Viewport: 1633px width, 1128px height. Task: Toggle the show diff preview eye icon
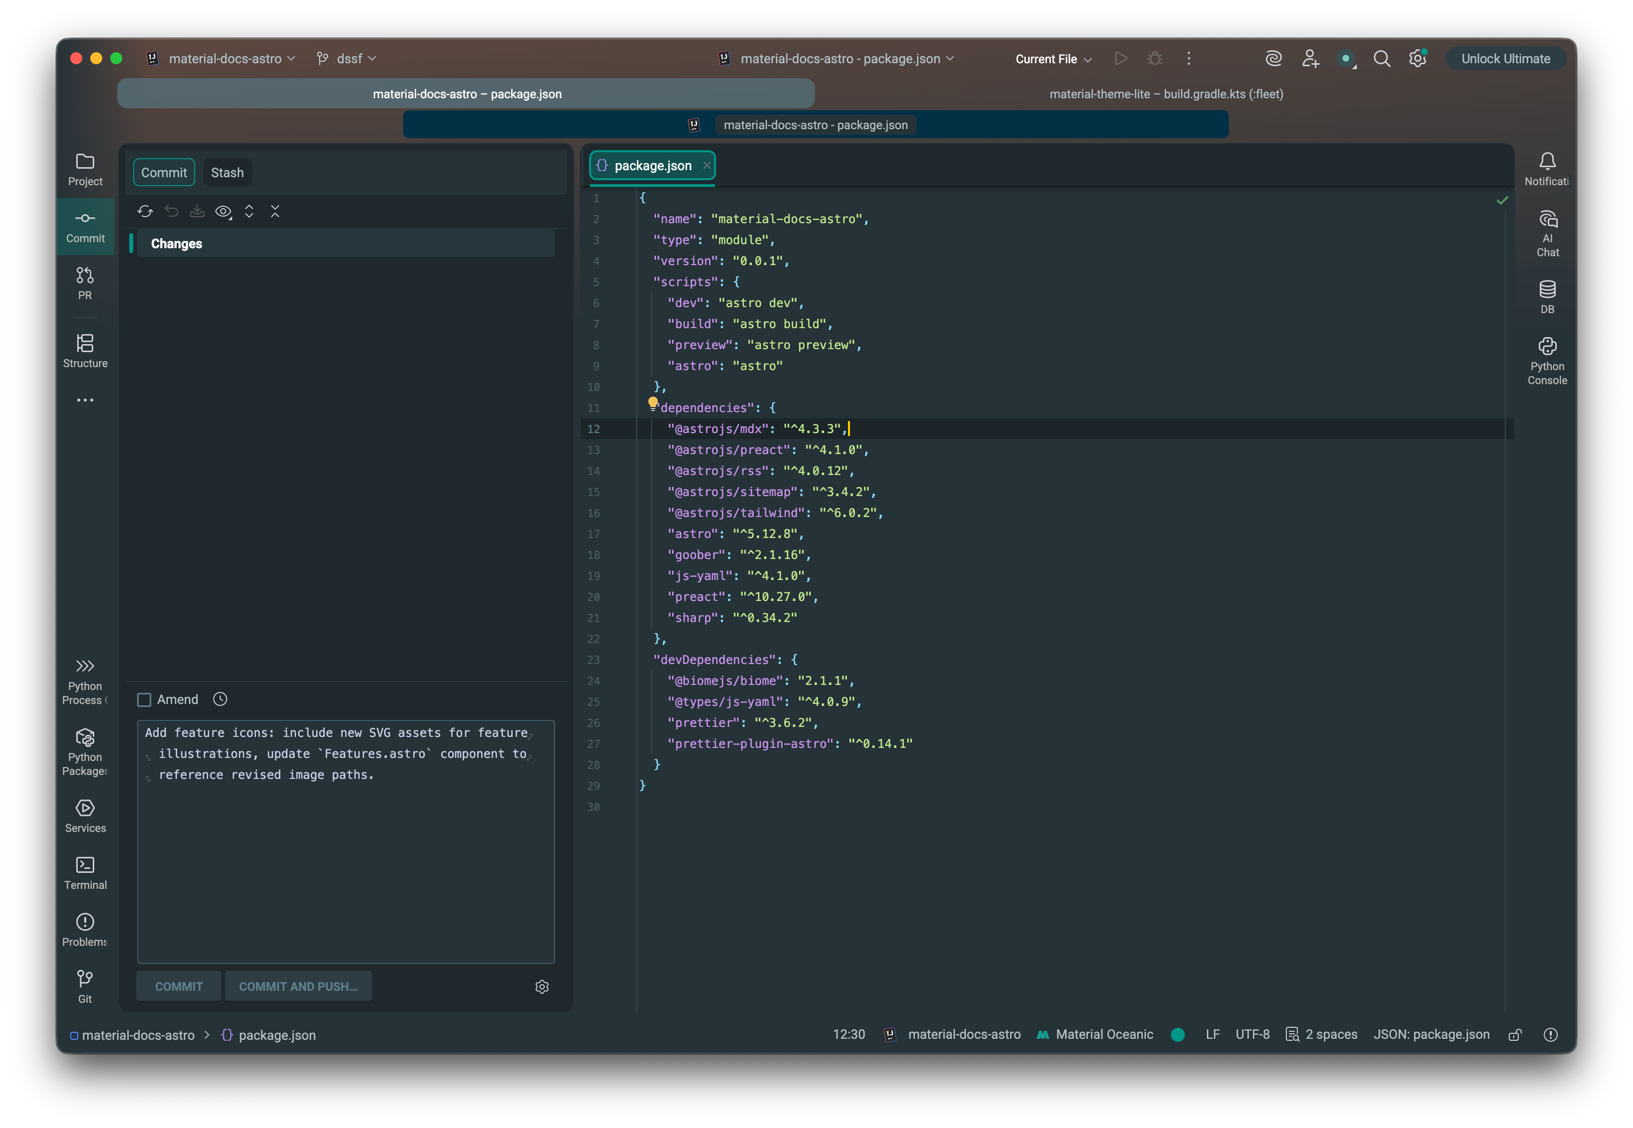223,212
